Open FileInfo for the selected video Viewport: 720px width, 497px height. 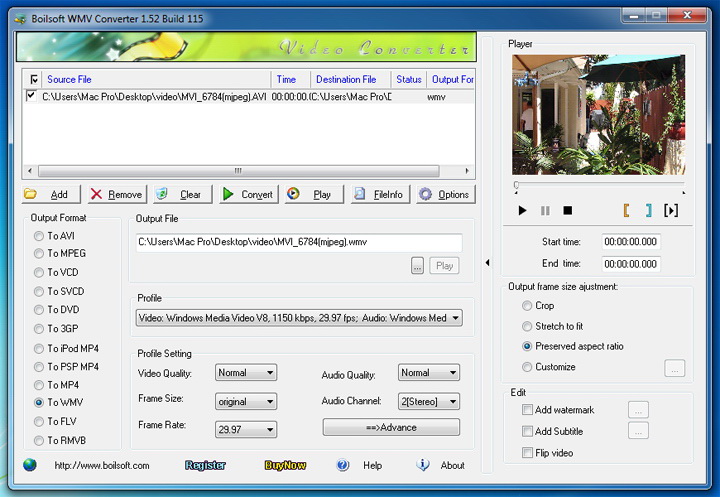click(x=378, y=194)
